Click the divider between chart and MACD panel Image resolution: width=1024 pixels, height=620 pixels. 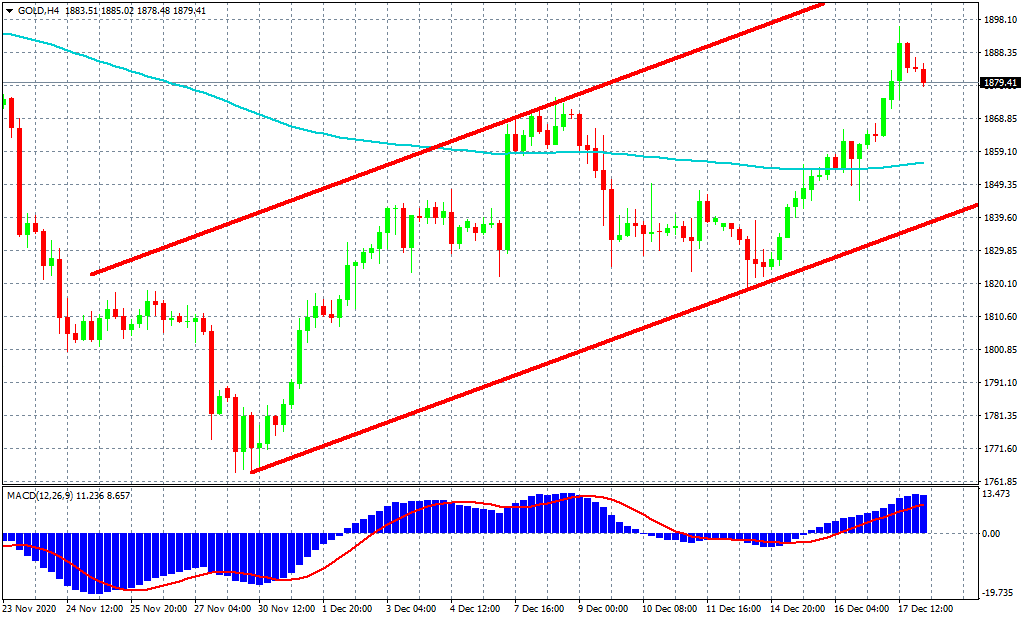(500, 486)
